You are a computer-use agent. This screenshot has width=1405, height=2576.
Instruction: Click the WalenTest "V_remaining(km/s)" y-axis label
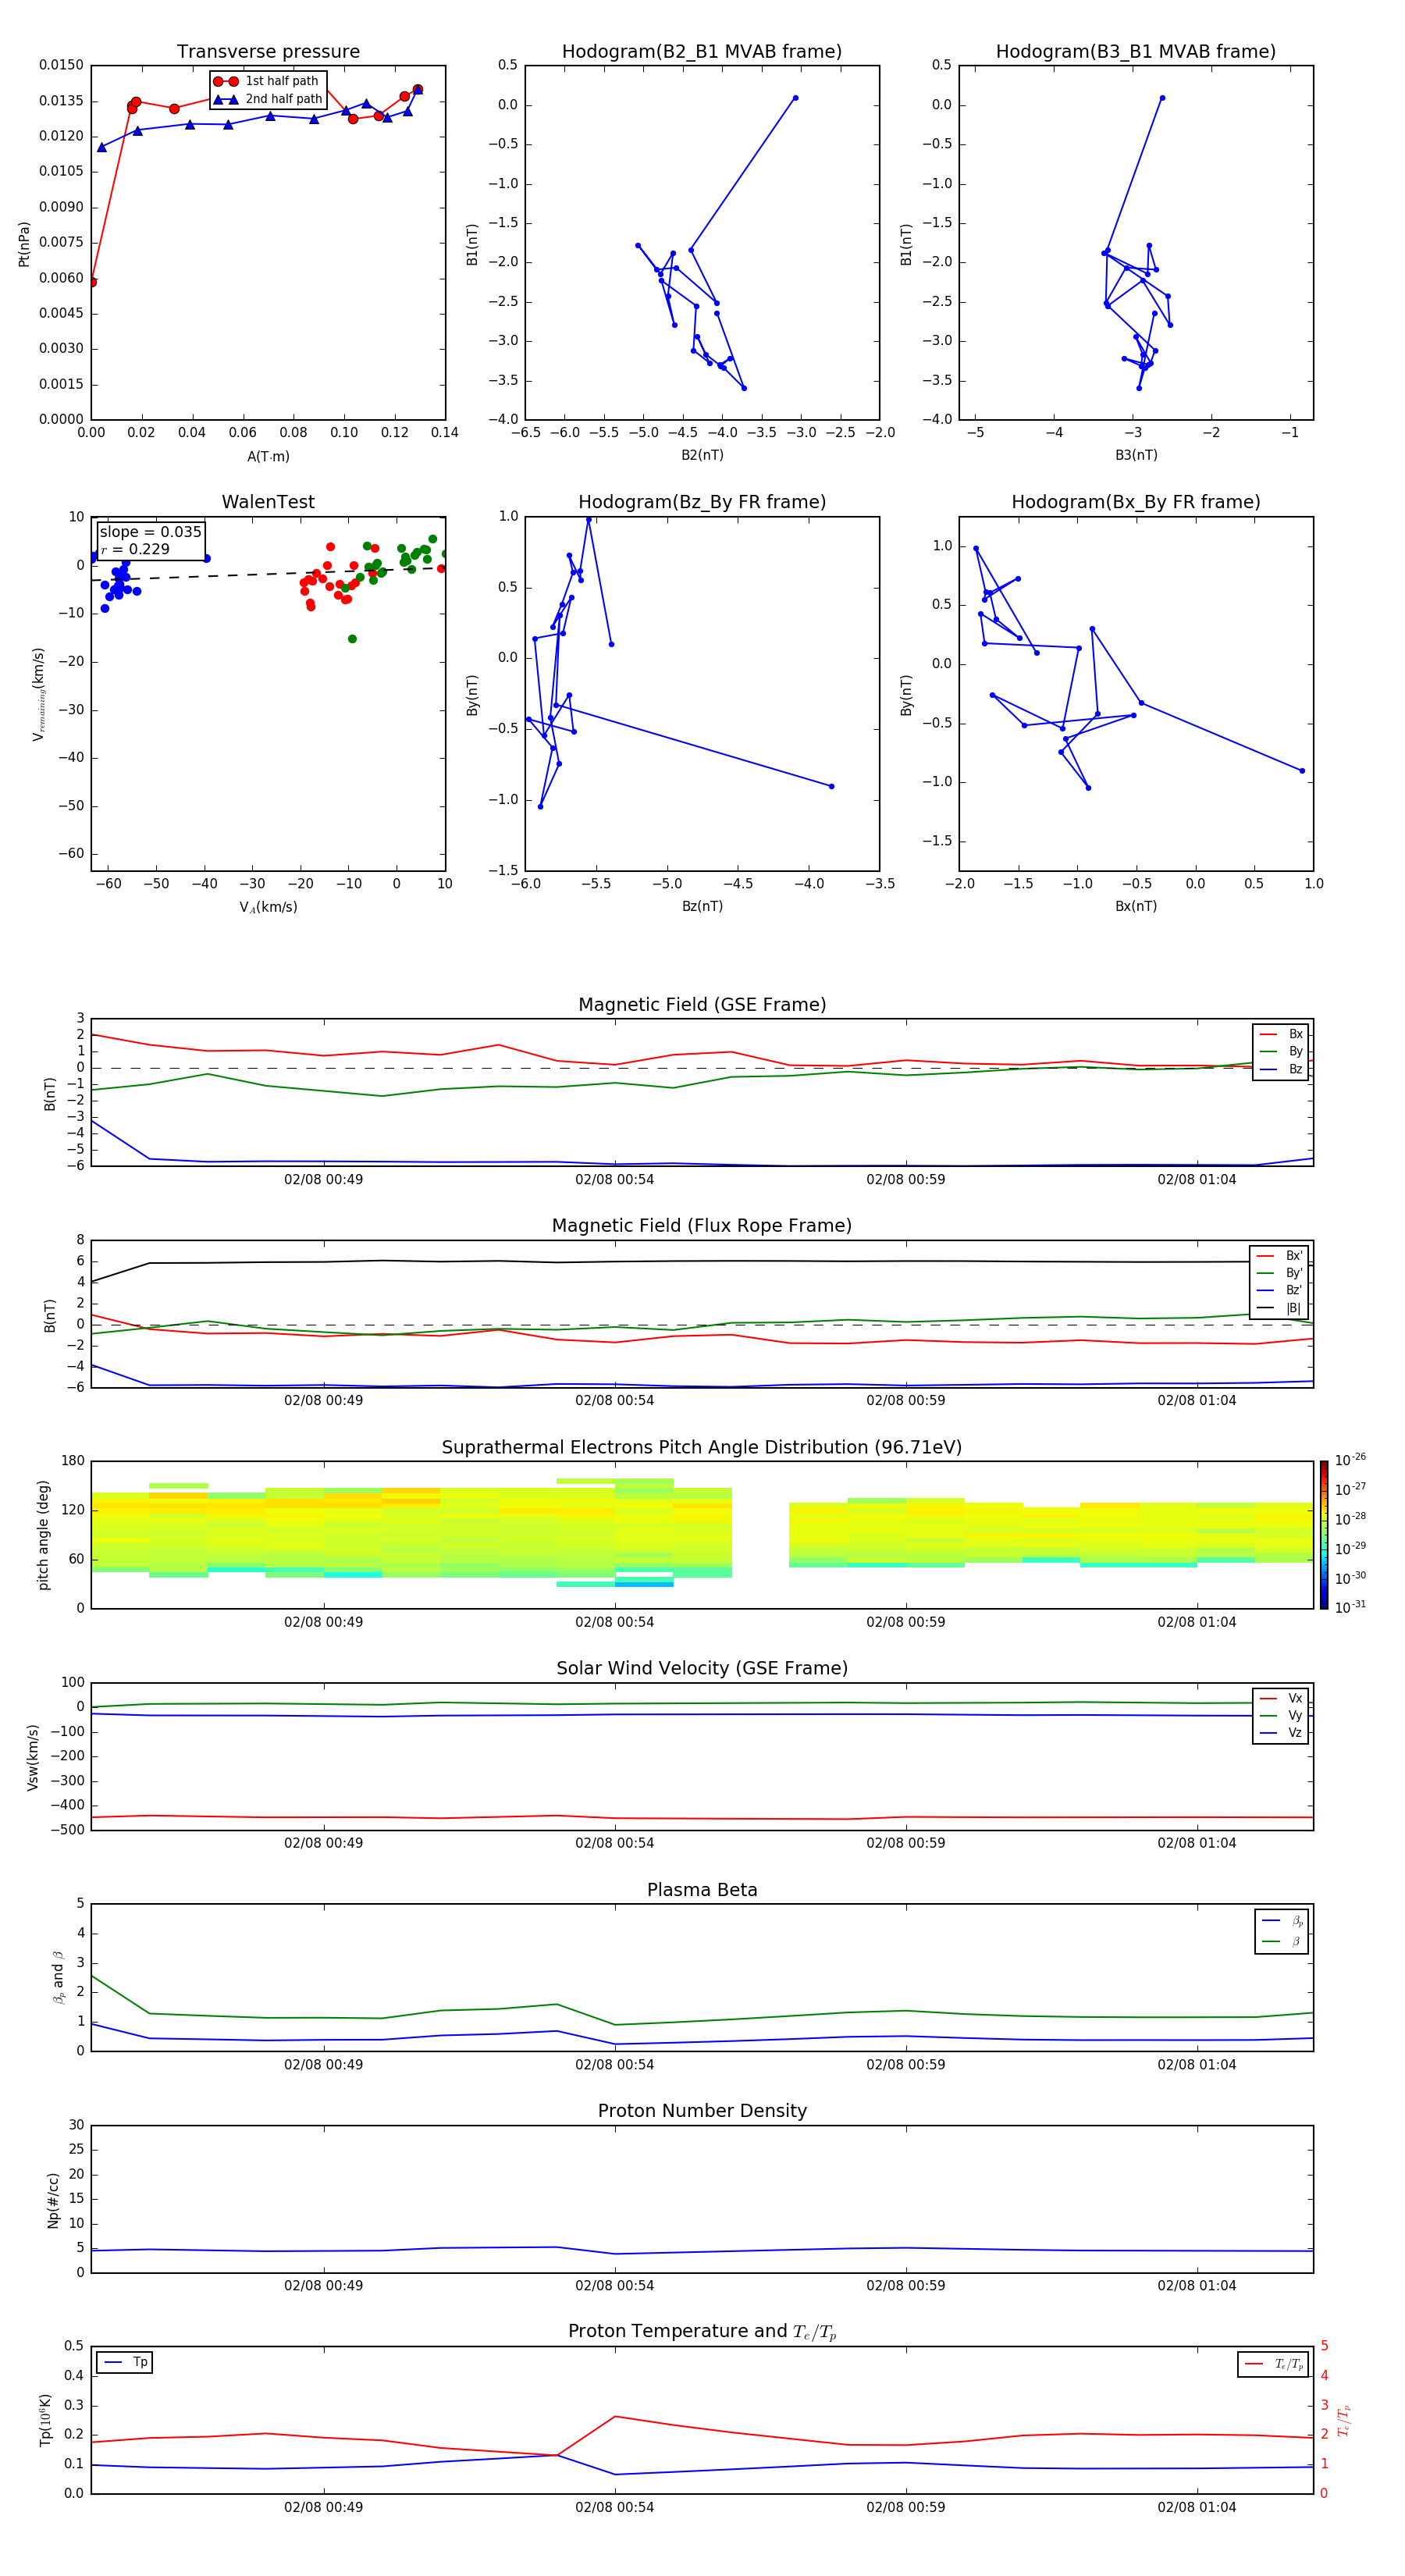[39, 694]
